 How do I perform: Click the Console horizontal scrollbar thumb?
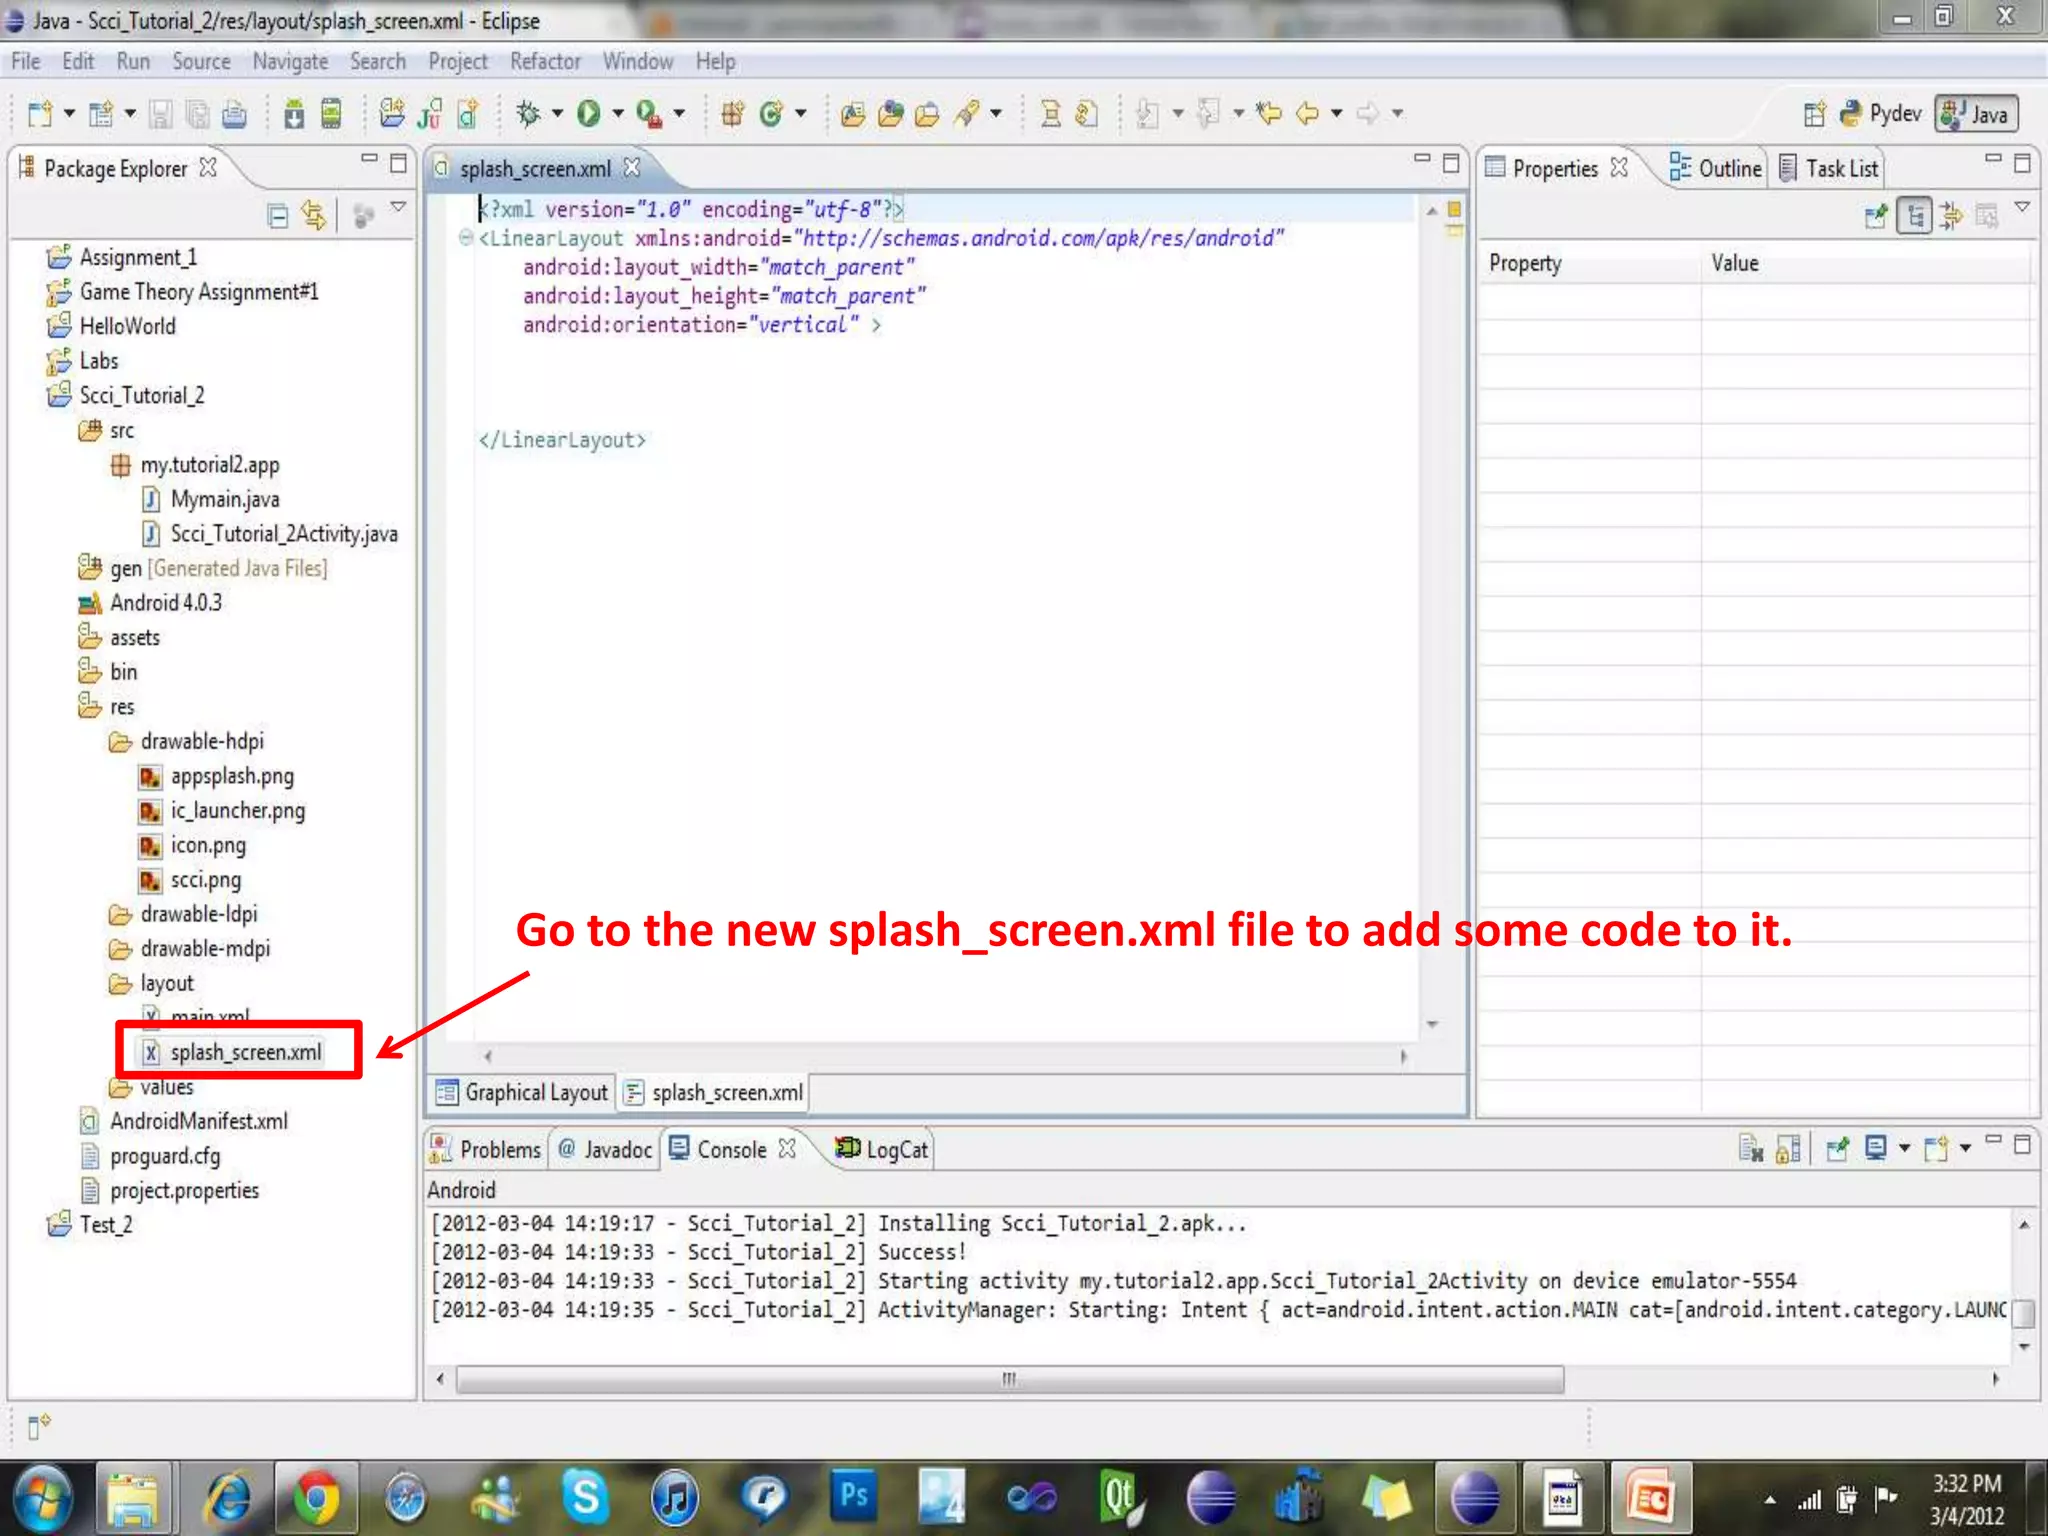[x=1010, y=1379]
